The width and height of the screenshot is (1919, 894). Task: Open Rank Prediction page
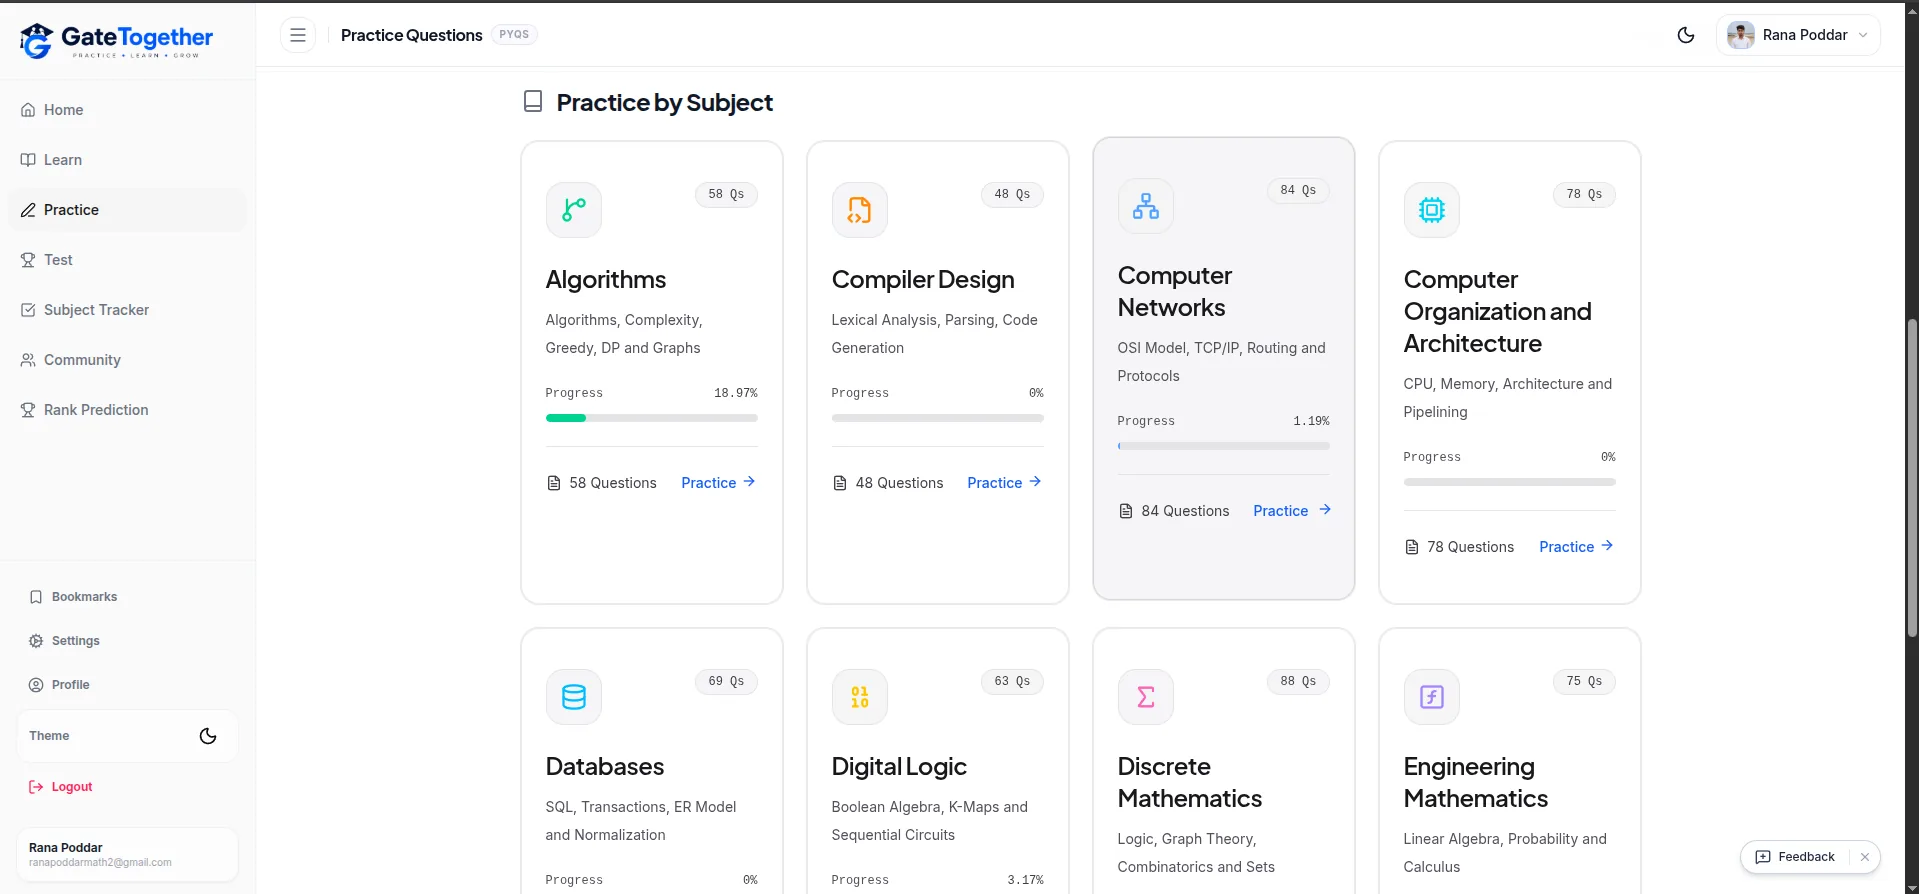pos(127,410)
